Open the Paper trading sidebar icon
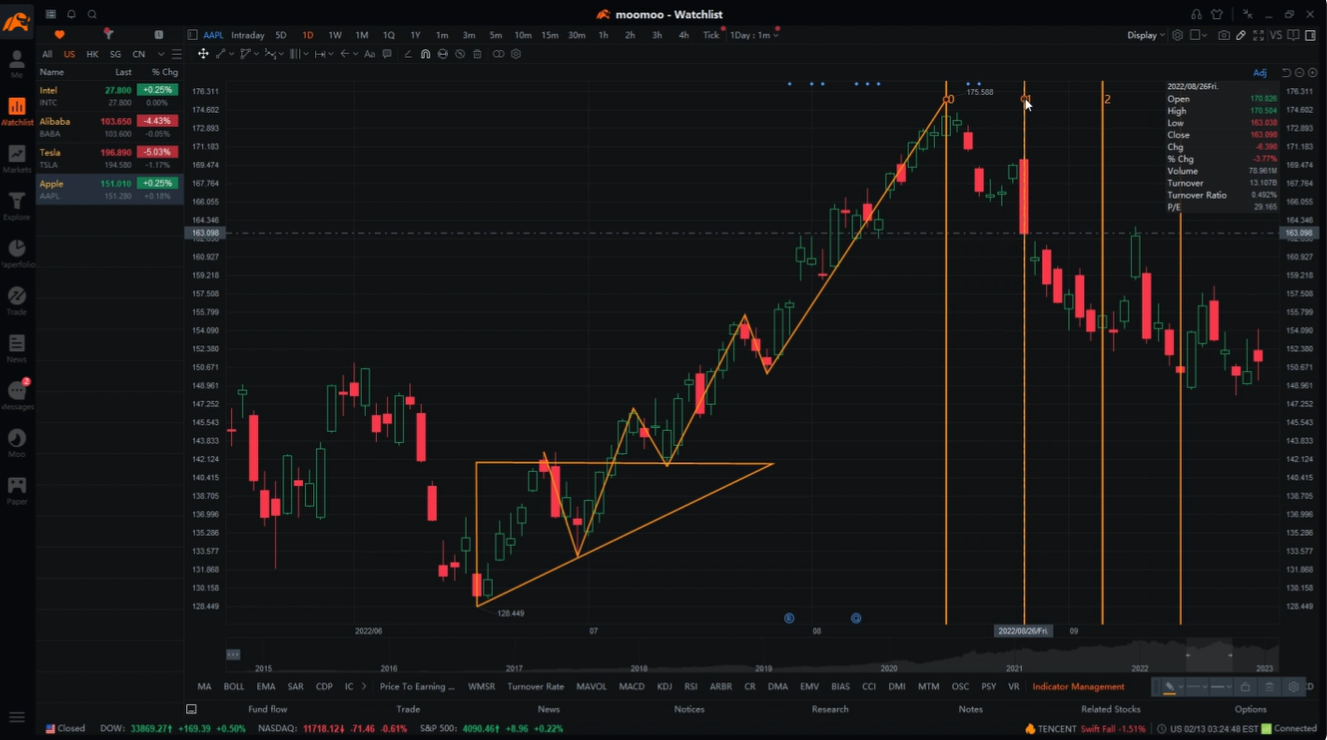1327x740 pixels. click(x=17, y=490)
